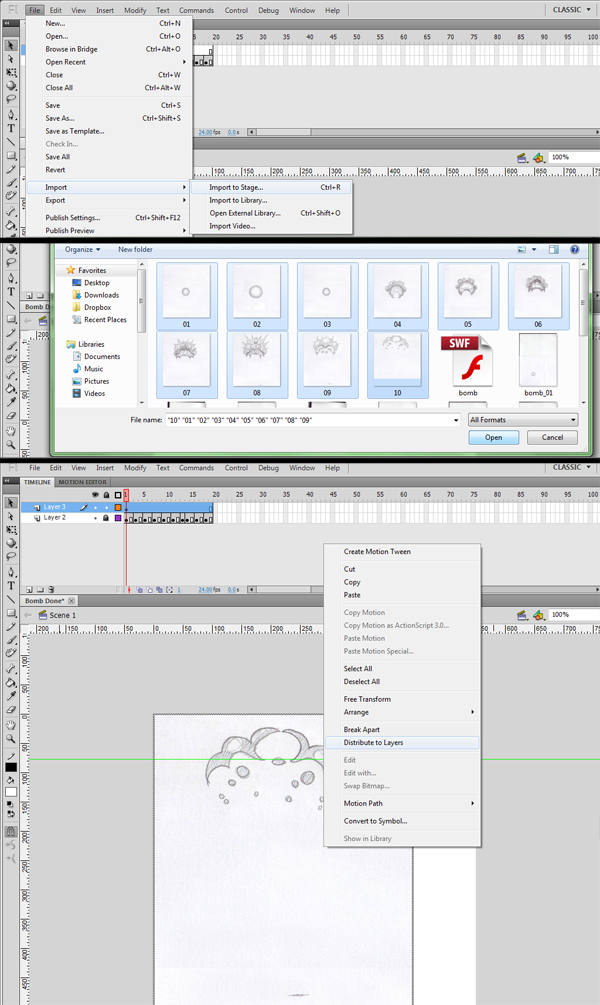Click the Music library icon

click(77, 369)
